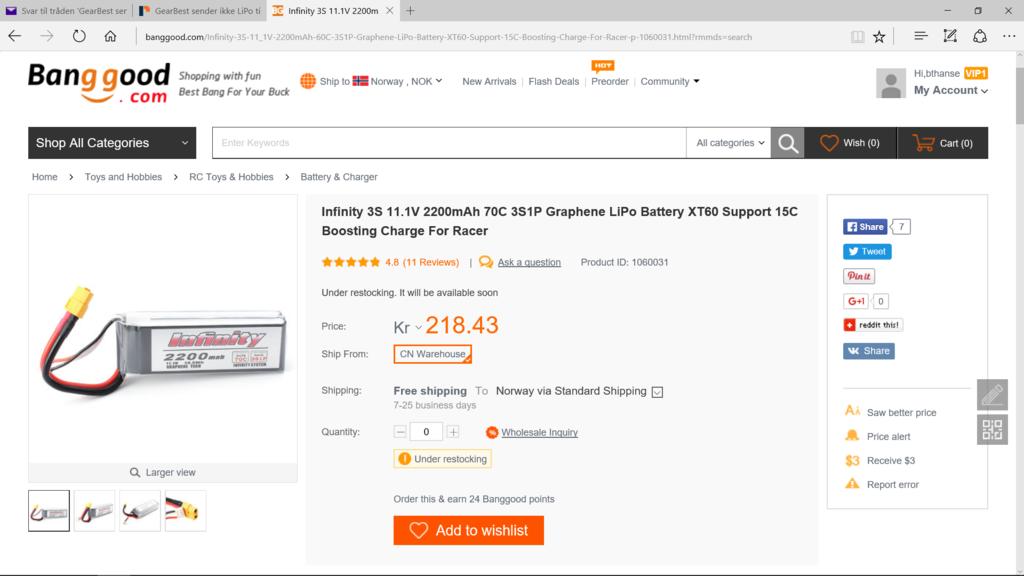Click the search magnifier button
The image size is (1024, 576).
788,143
